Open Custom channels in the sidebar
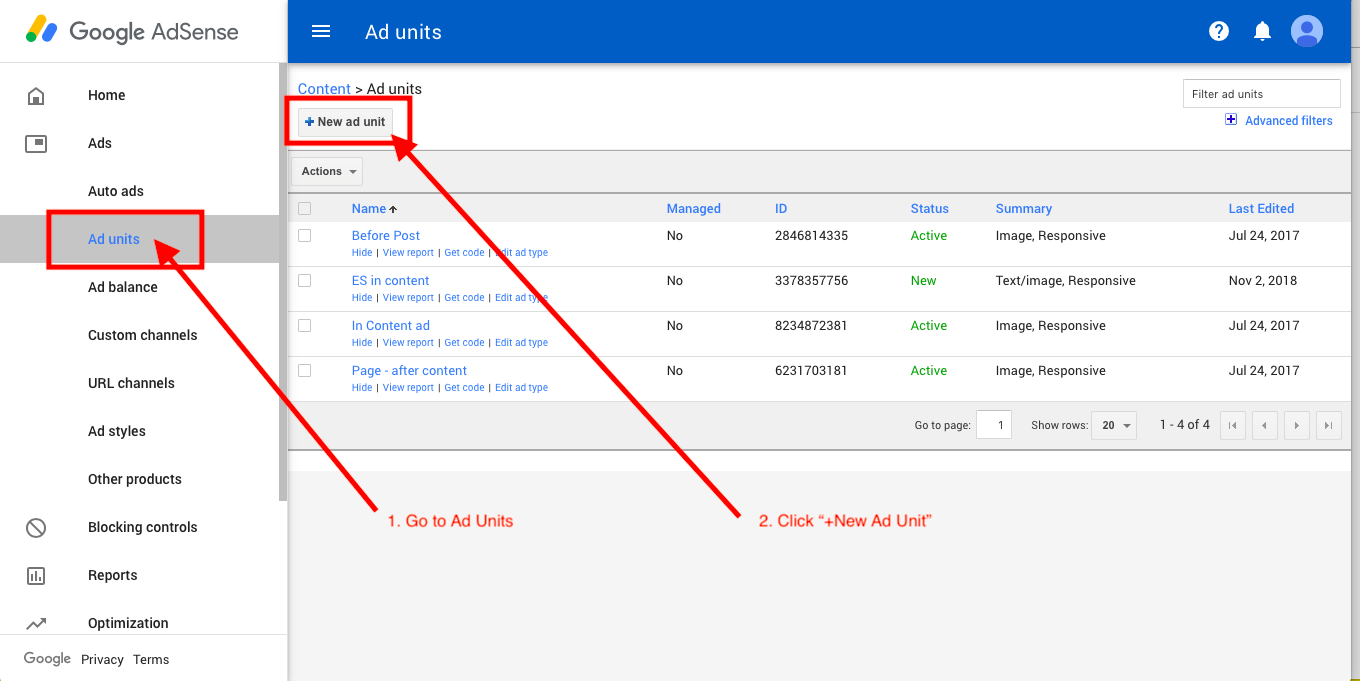 click(143, 335)
